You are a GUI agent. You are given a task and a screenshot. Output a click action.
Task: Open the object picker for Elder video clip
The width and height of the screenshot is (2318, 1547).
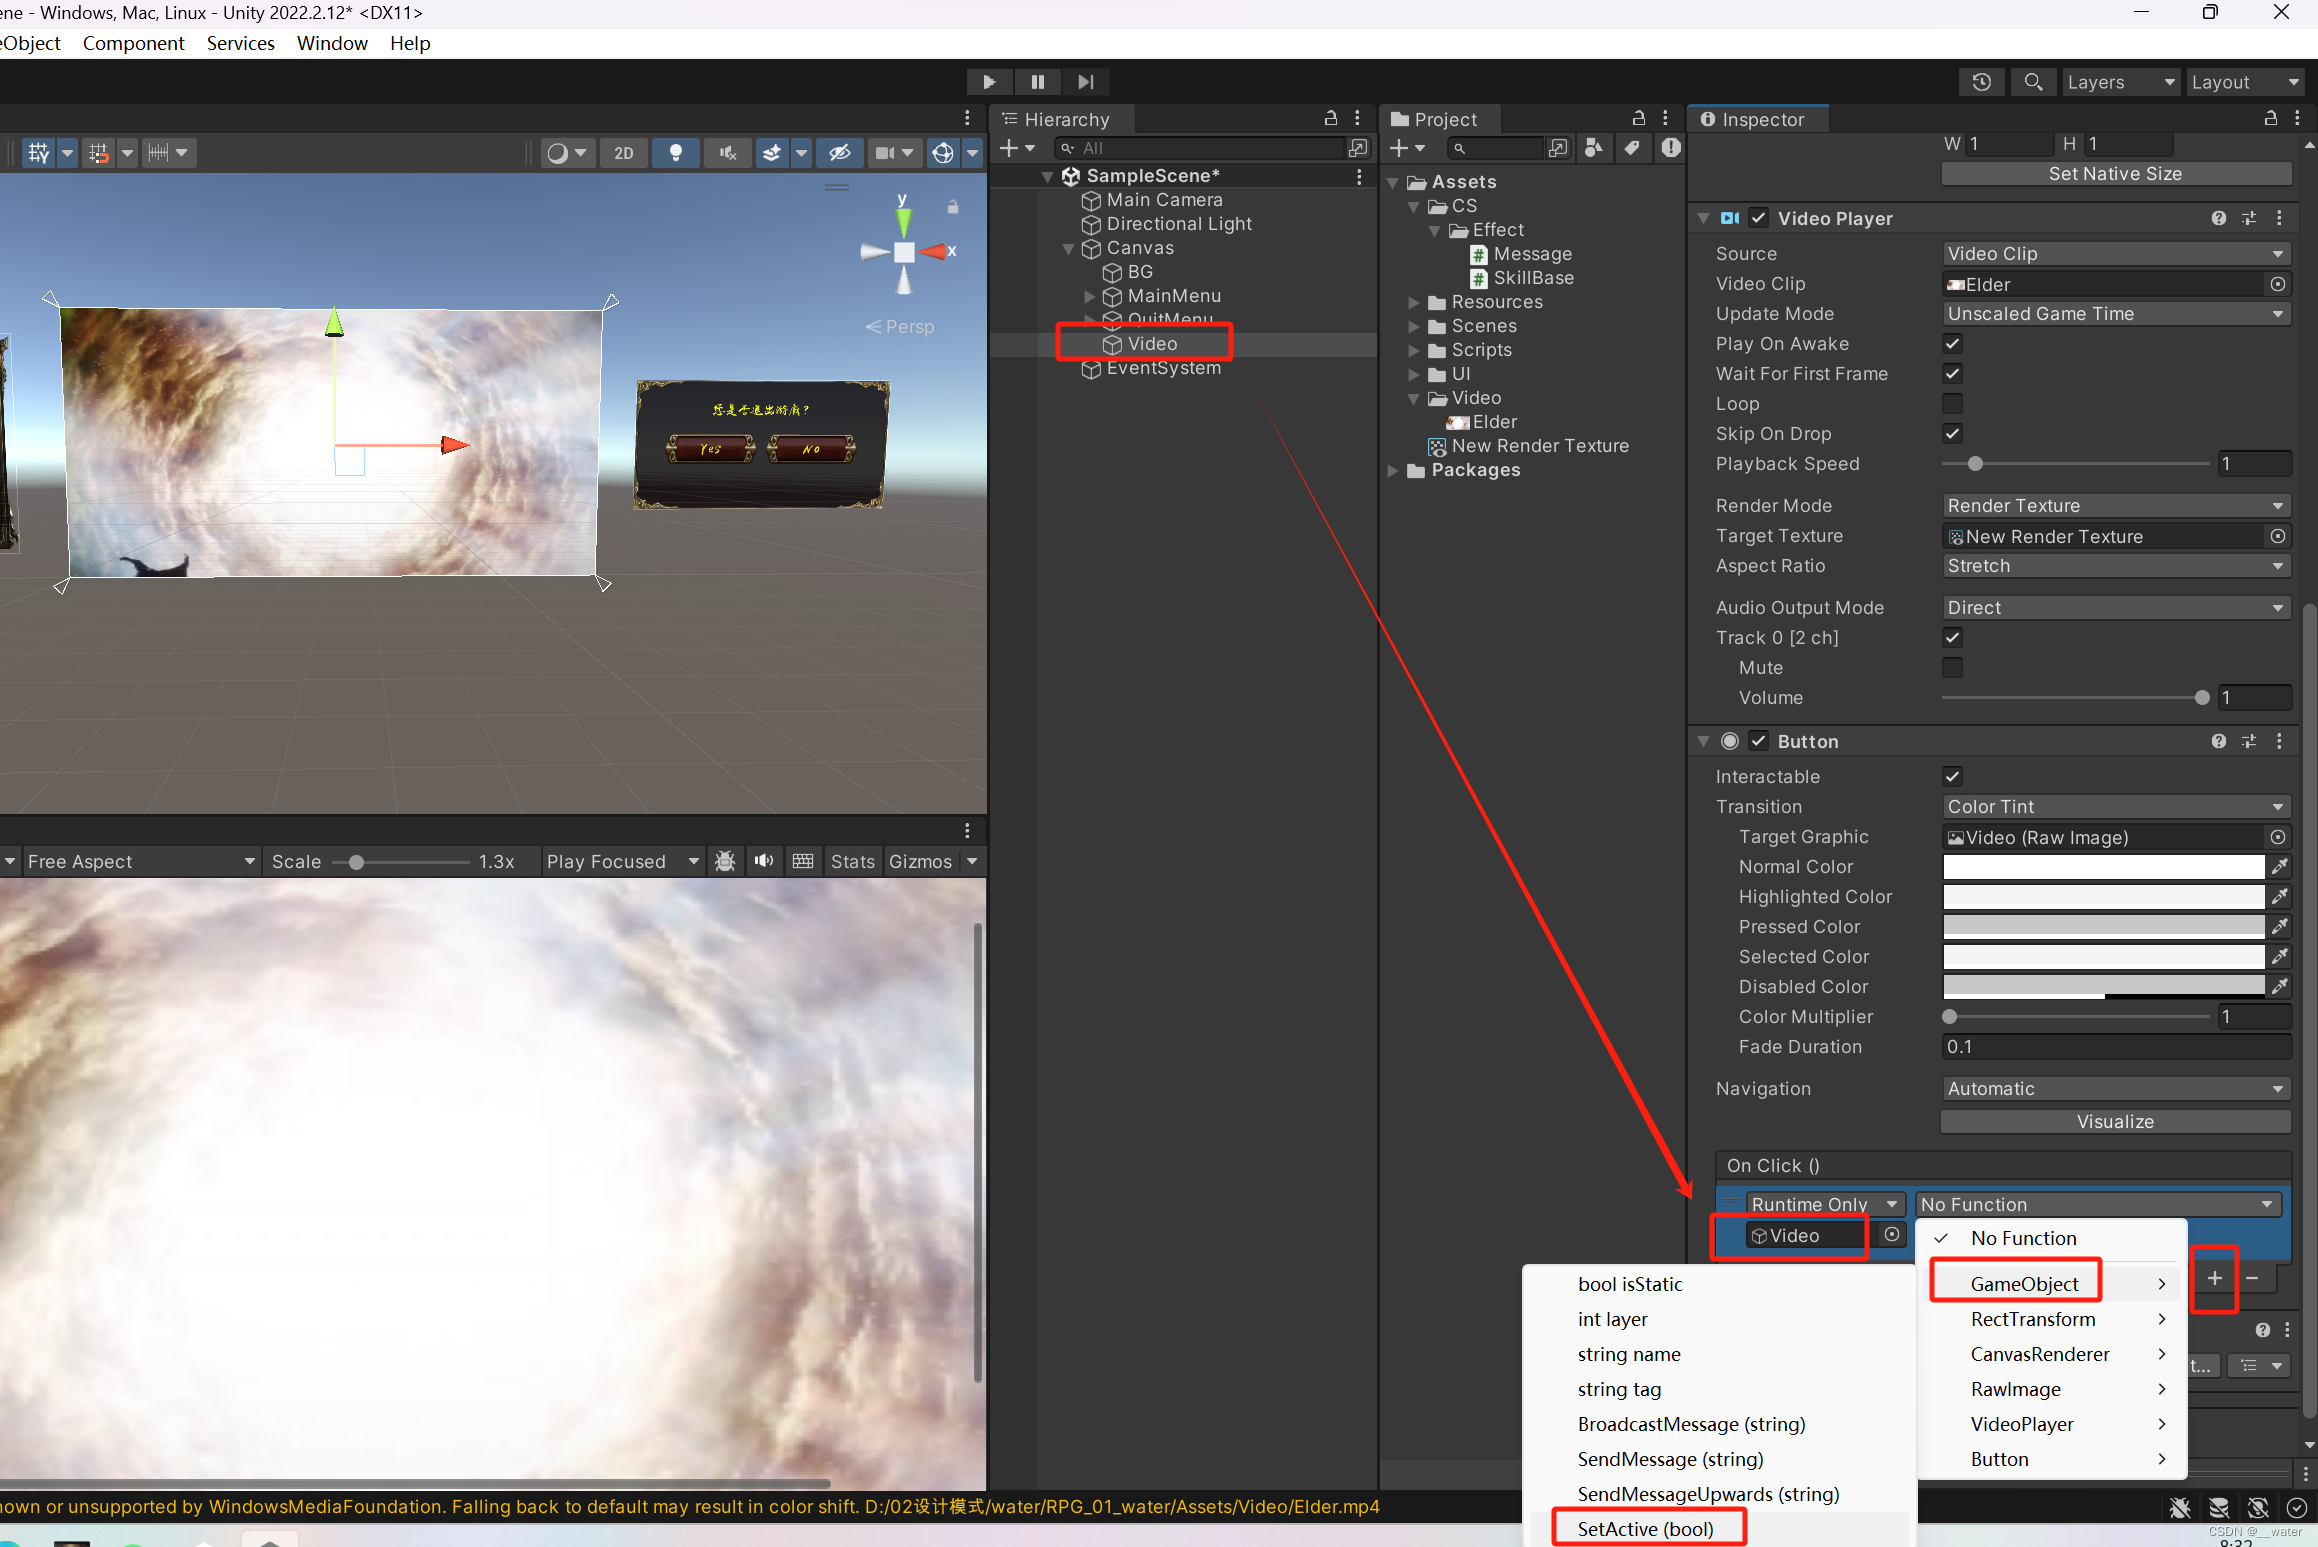[x=2278, y=284]
